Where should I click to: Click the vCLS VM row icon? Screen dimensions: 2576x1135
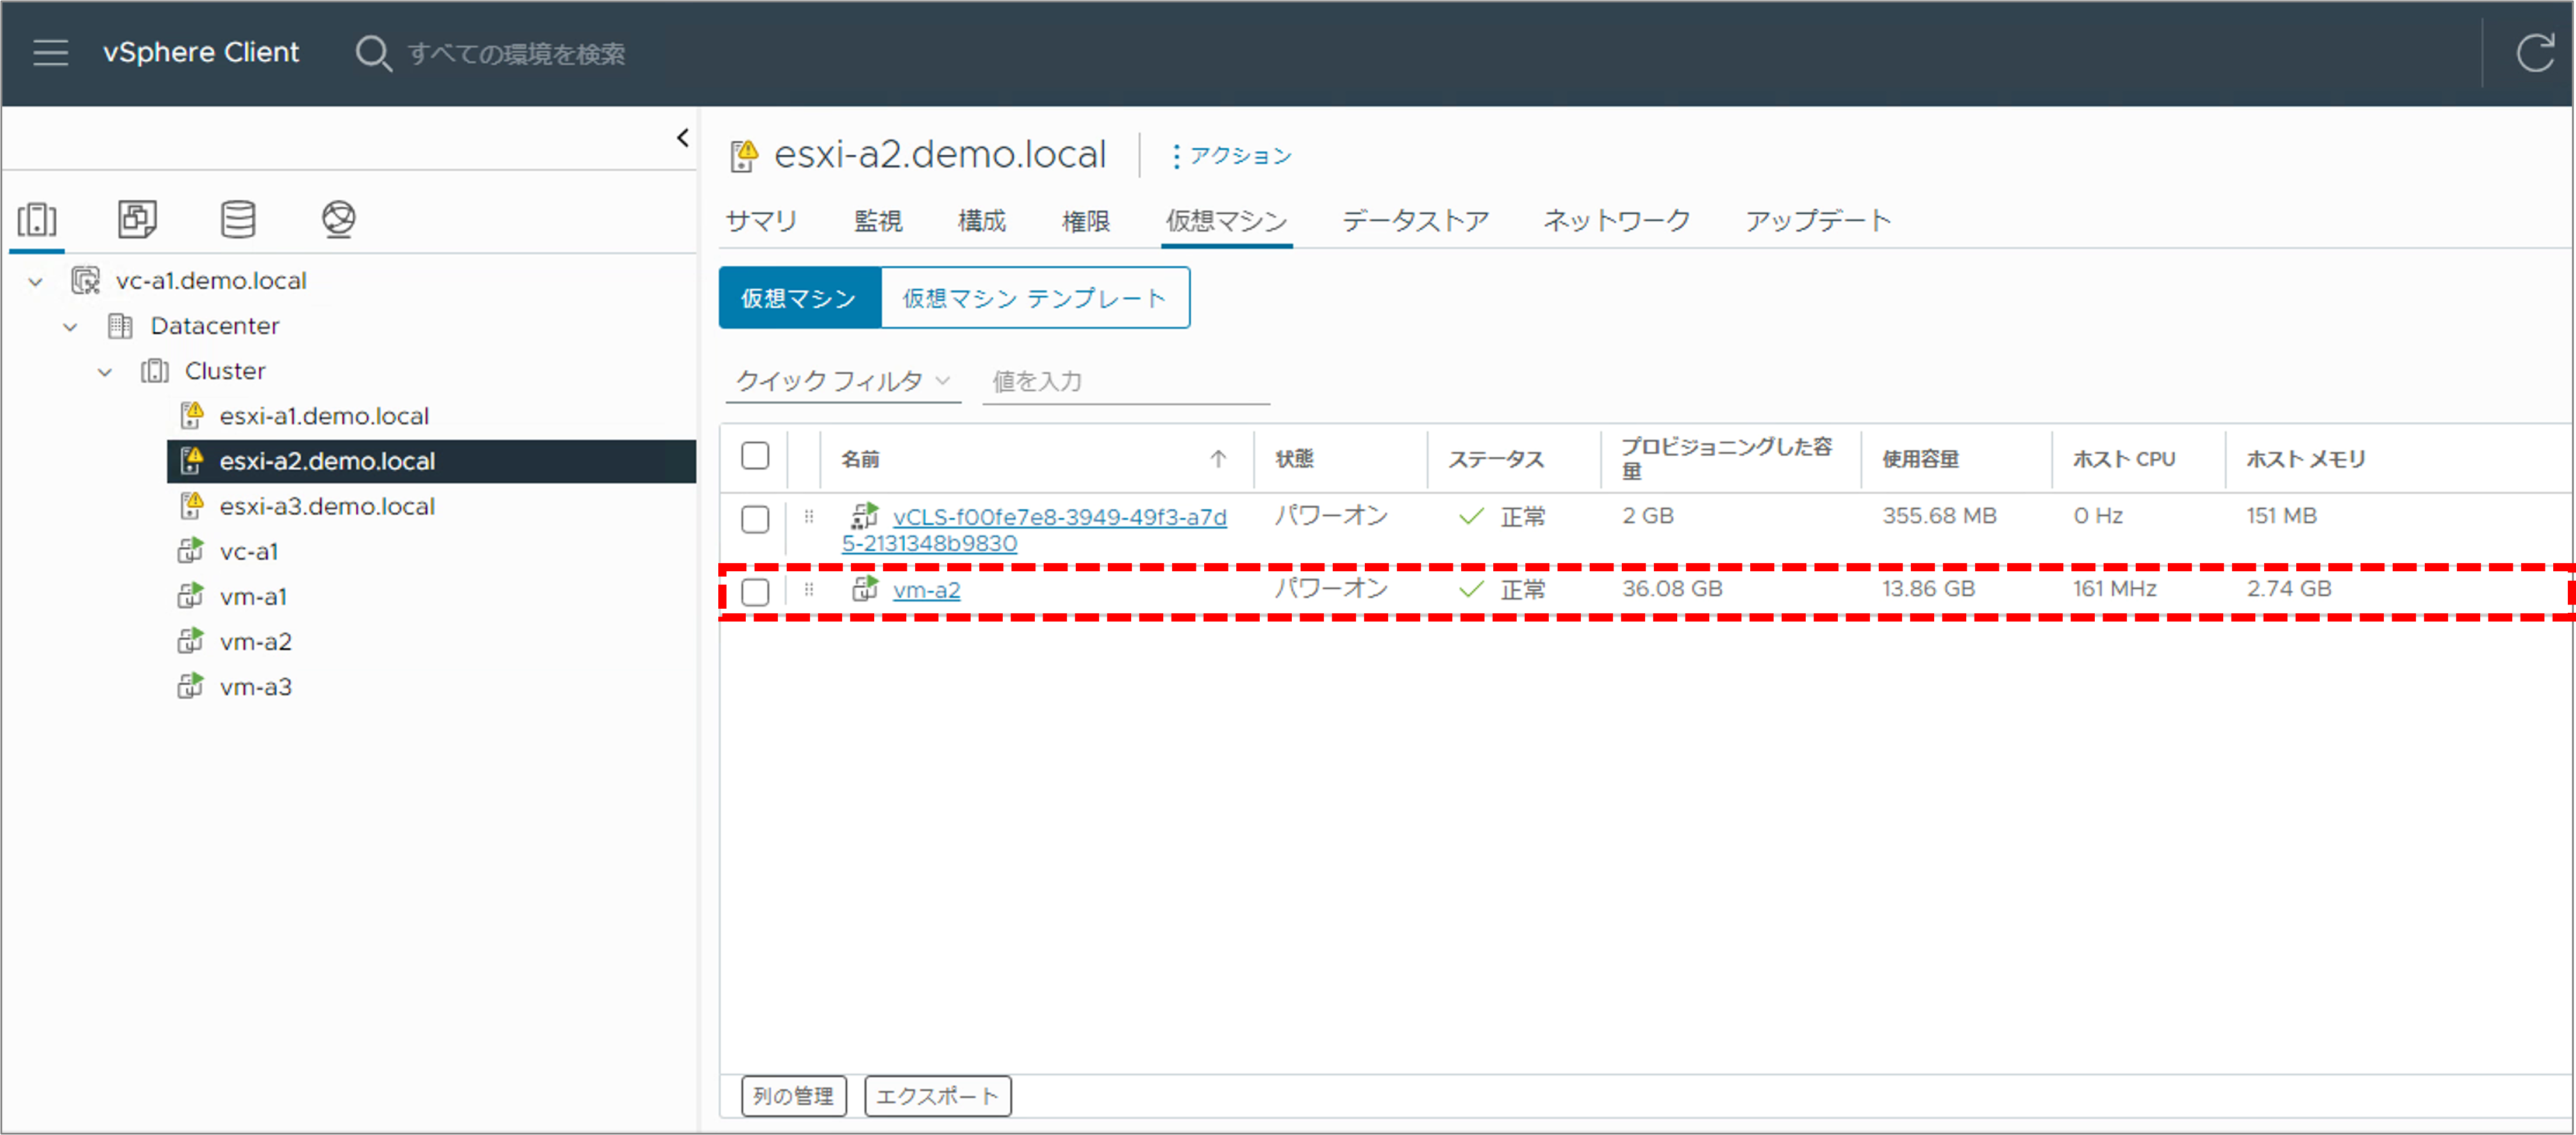point(864,516)
